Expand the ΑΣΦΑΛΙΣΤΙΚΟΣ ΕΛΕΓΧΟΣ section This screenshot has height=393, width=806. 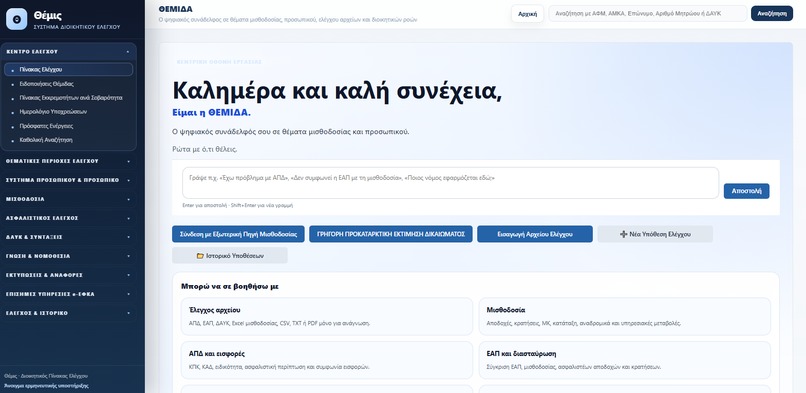pyautogui.click(x=69, y=218)
